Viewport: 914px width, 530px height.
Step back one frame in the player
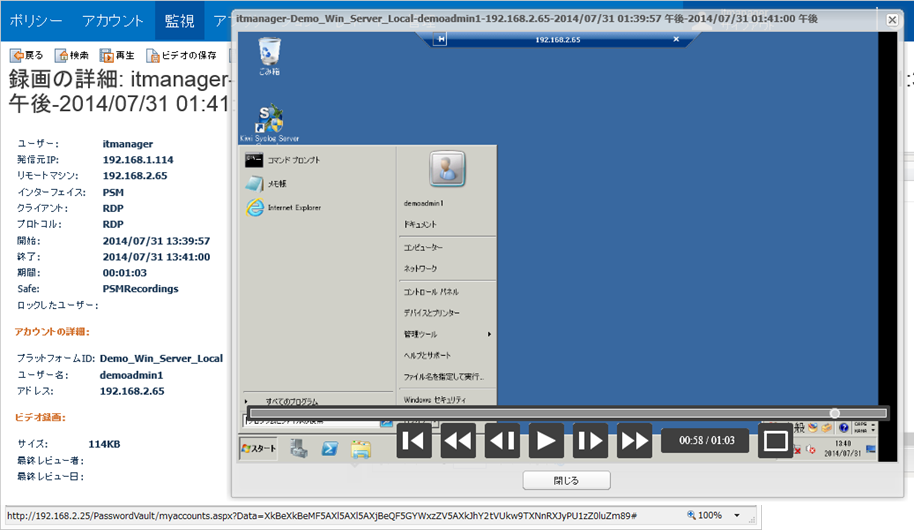(x=502, y=440)
